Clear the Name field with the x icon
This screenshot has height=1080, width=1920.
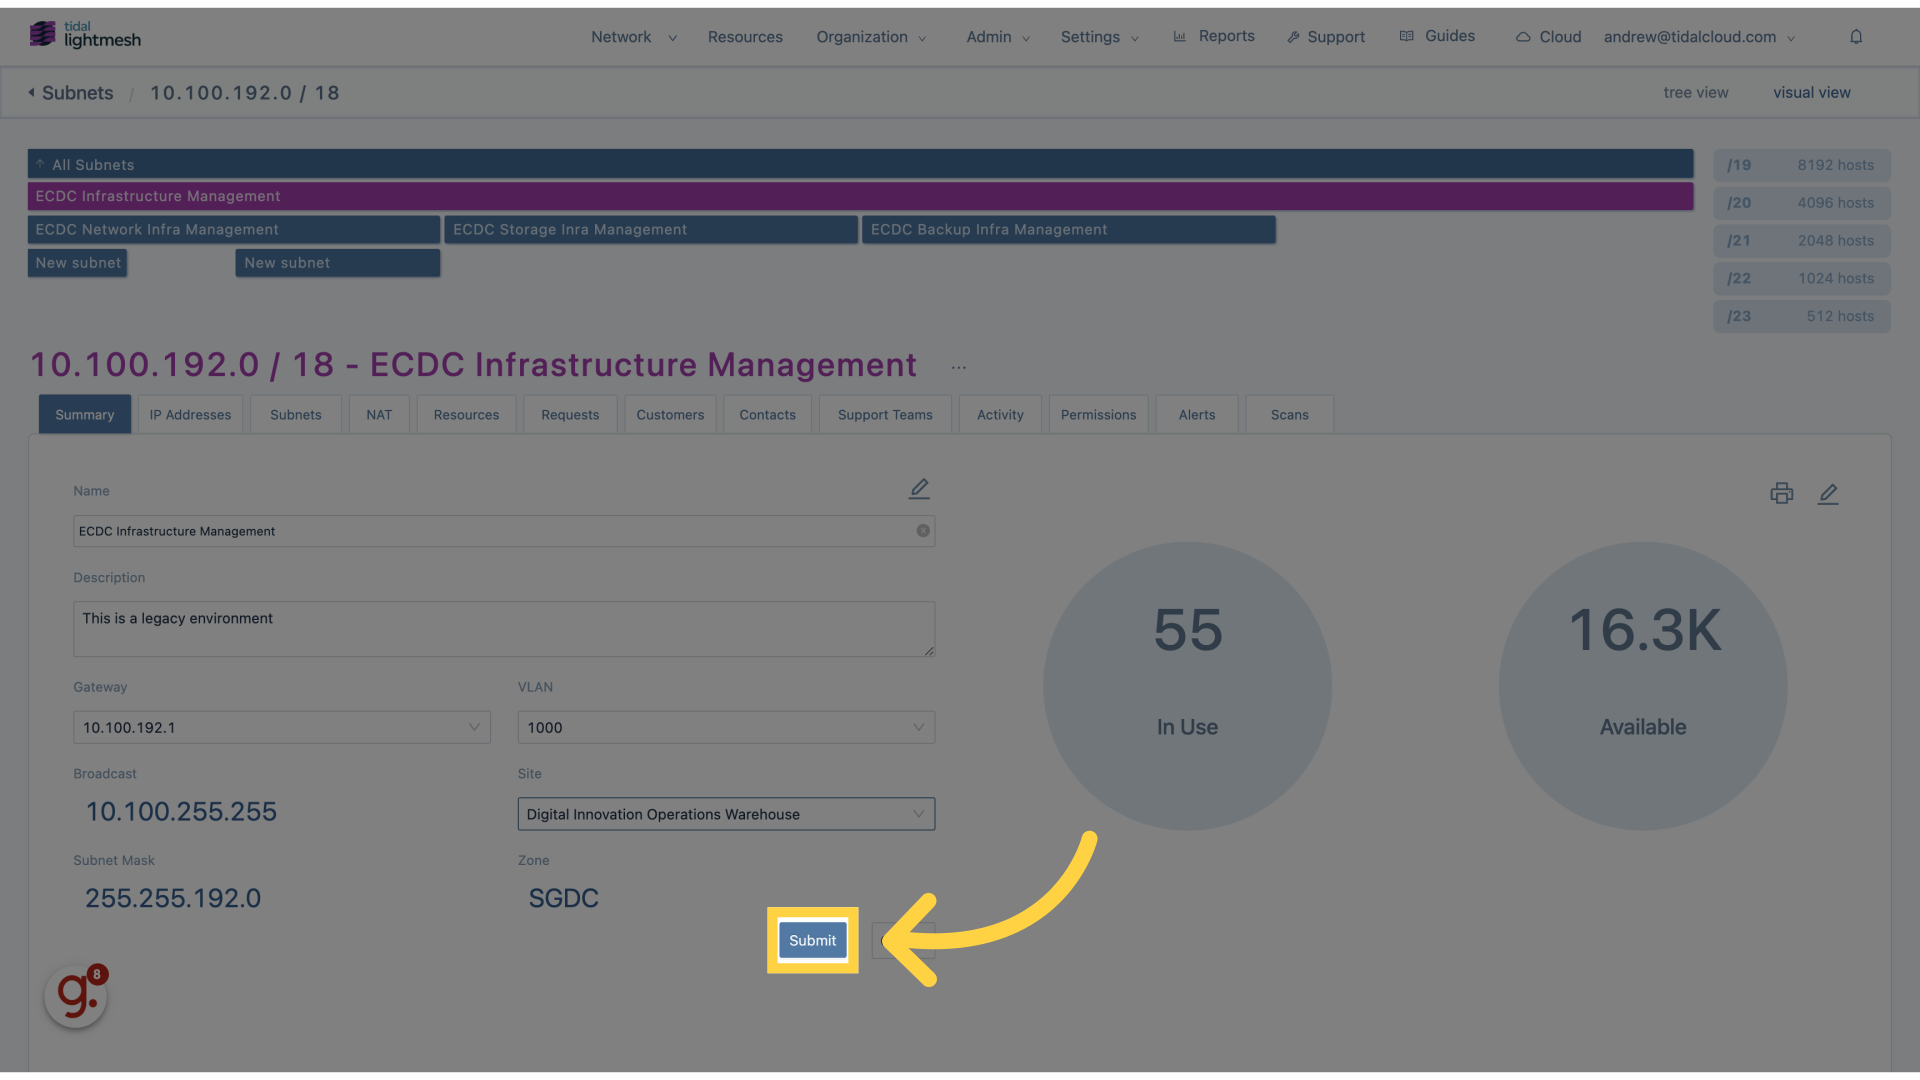pos(923,531)
